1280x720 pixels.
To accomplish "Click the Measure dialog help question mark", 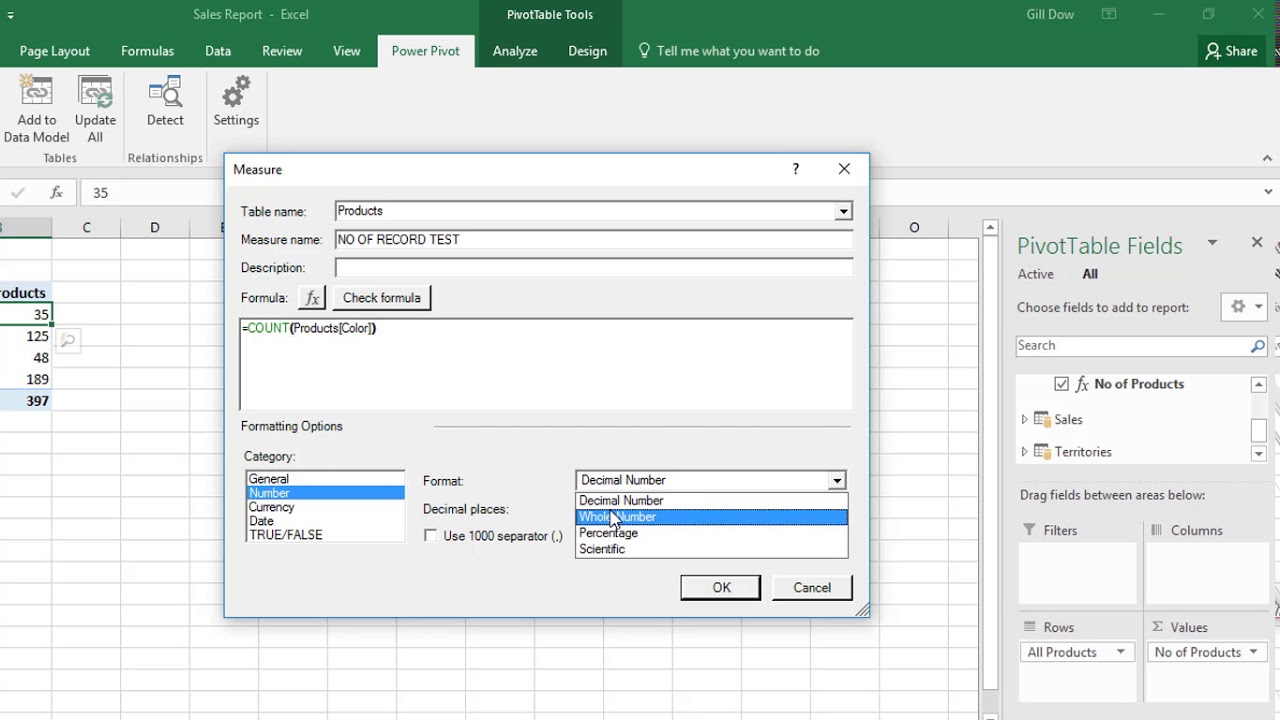I will (795, 169).
